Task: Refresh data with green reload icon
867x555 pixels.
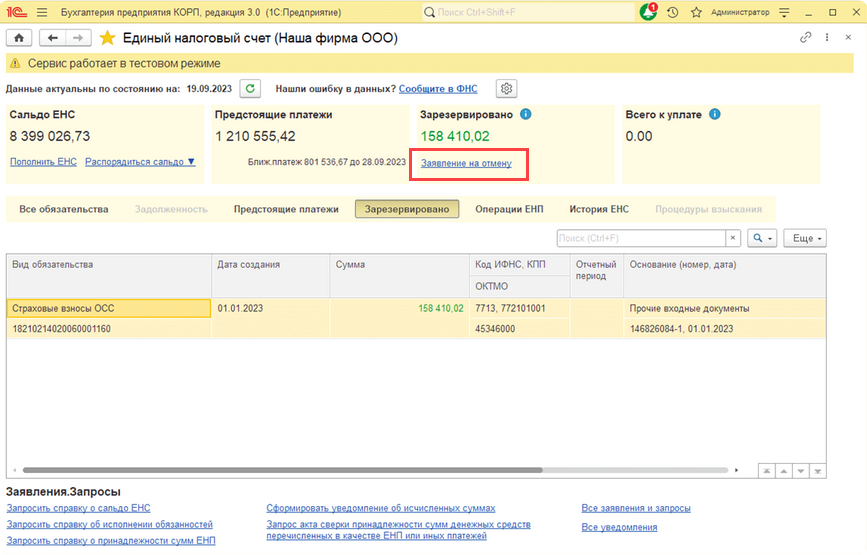Action: click(250, 88)
